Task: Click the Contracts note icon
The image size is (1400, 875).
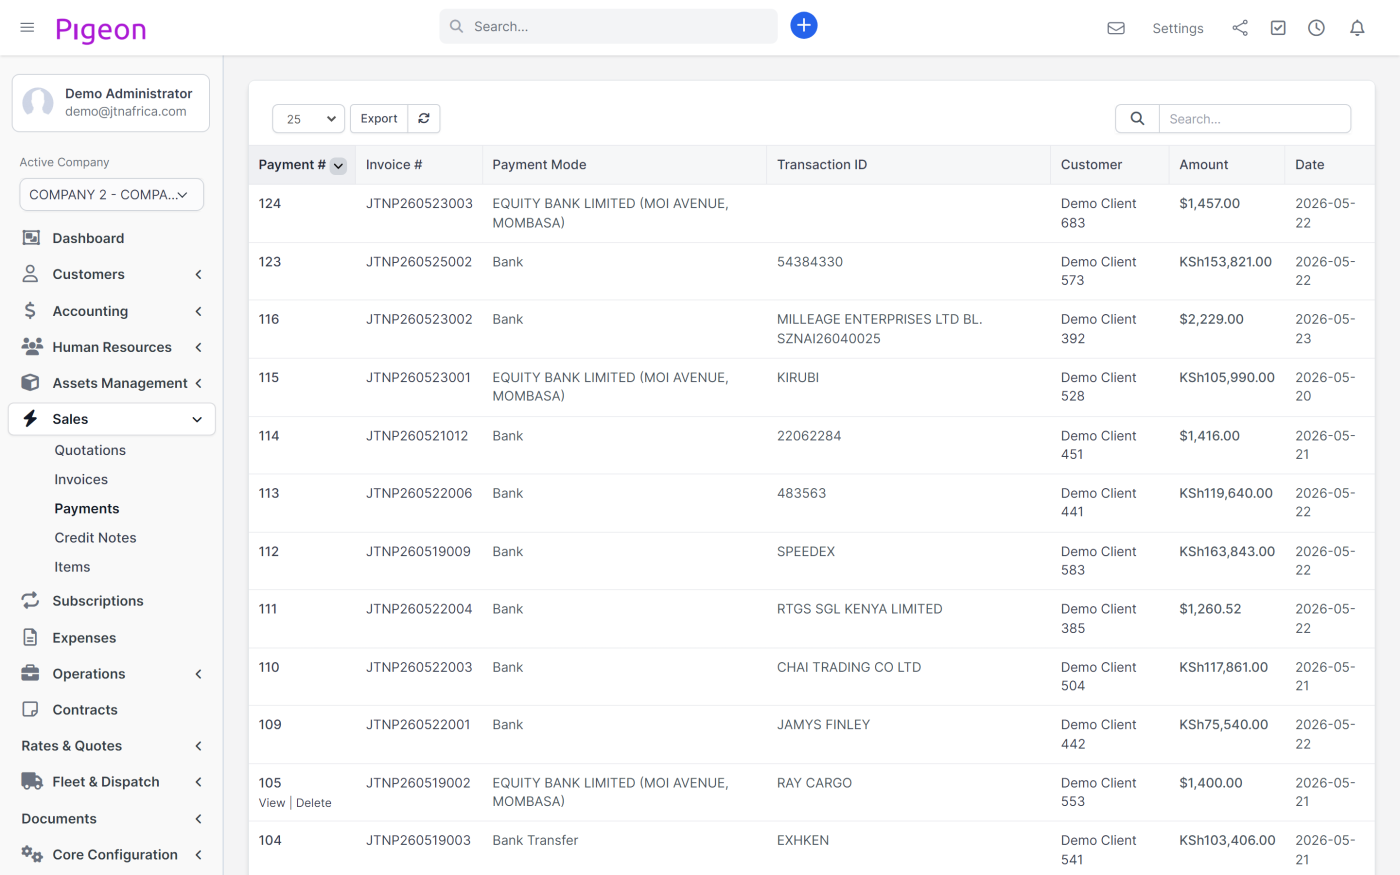Action: tap(31, 710)
